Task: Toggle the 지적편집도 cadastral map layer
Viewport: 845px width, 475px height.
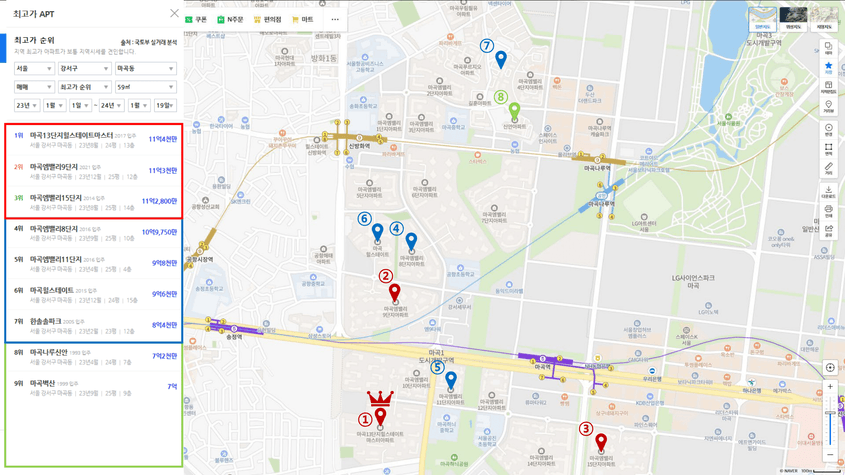Action: pyautogui.click(x=828, y=87)
